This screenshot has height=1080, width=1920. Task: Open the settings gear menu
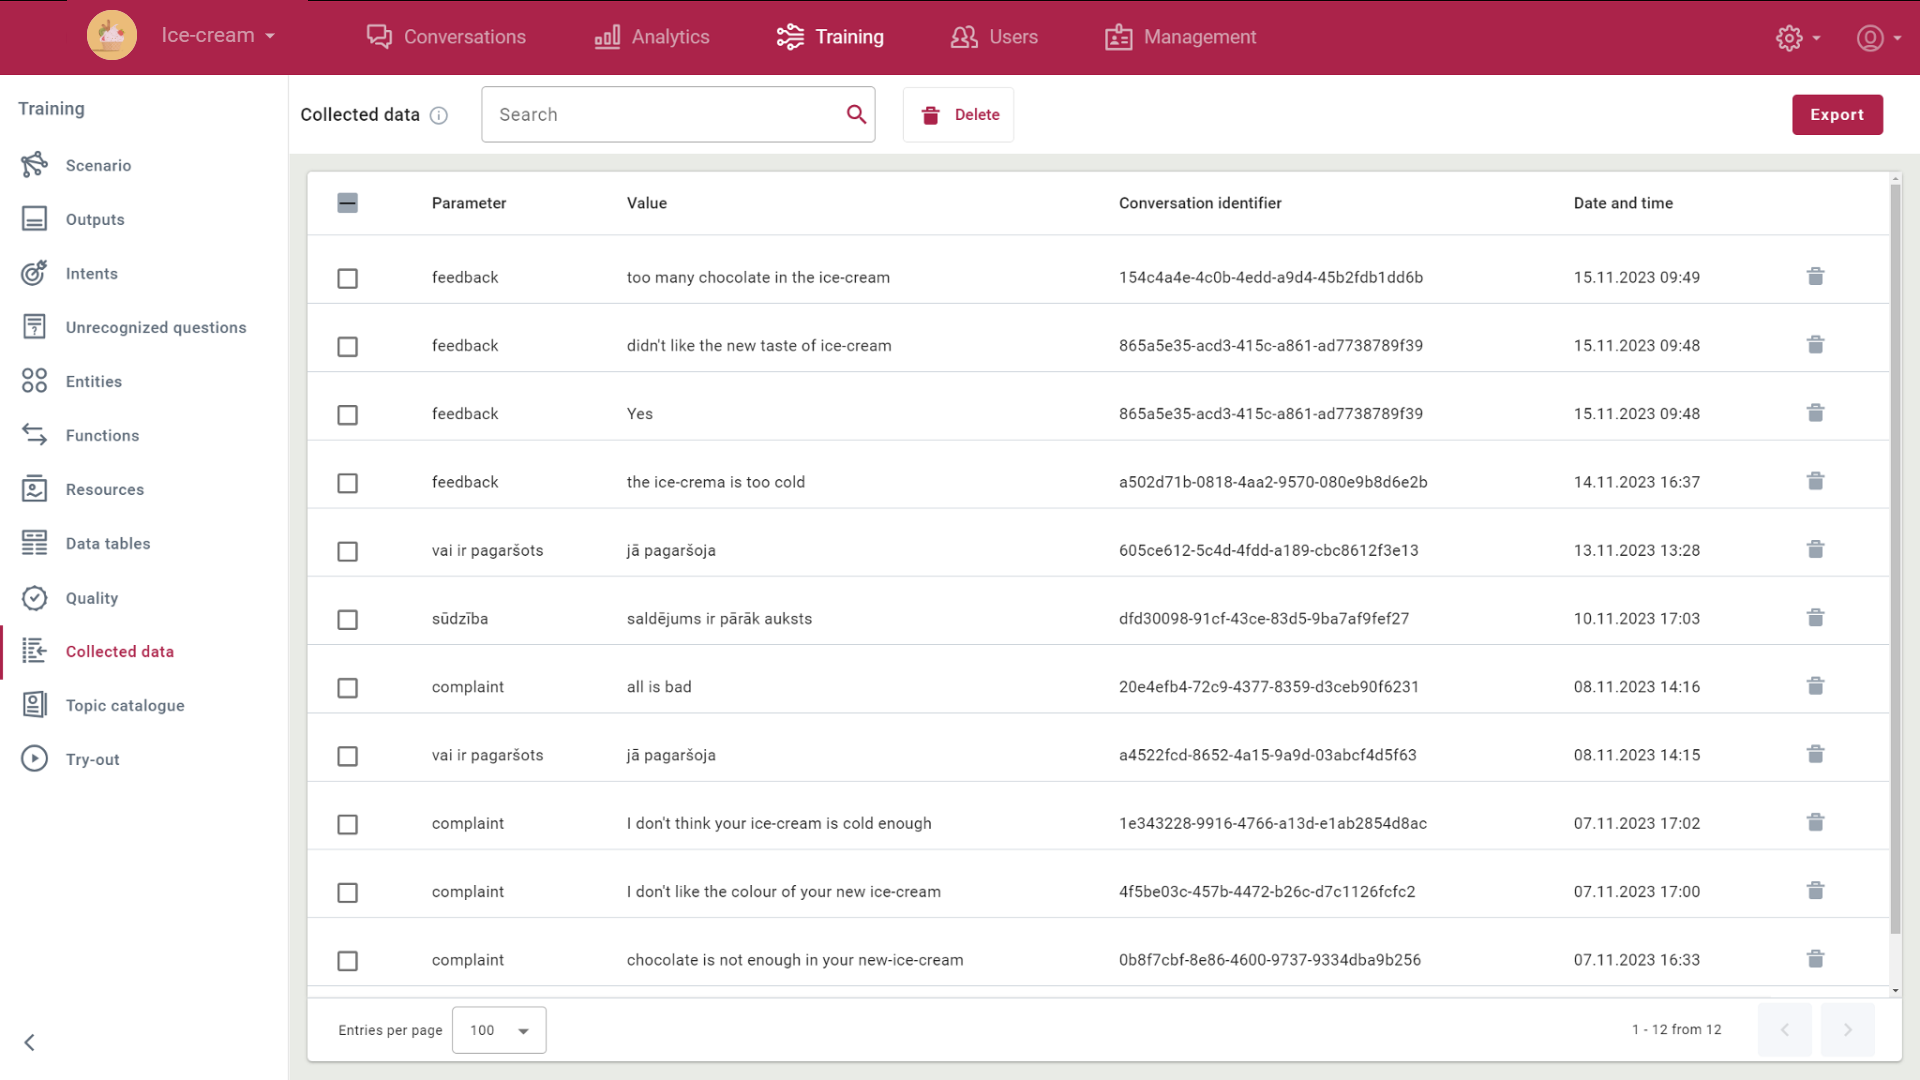1797,37
